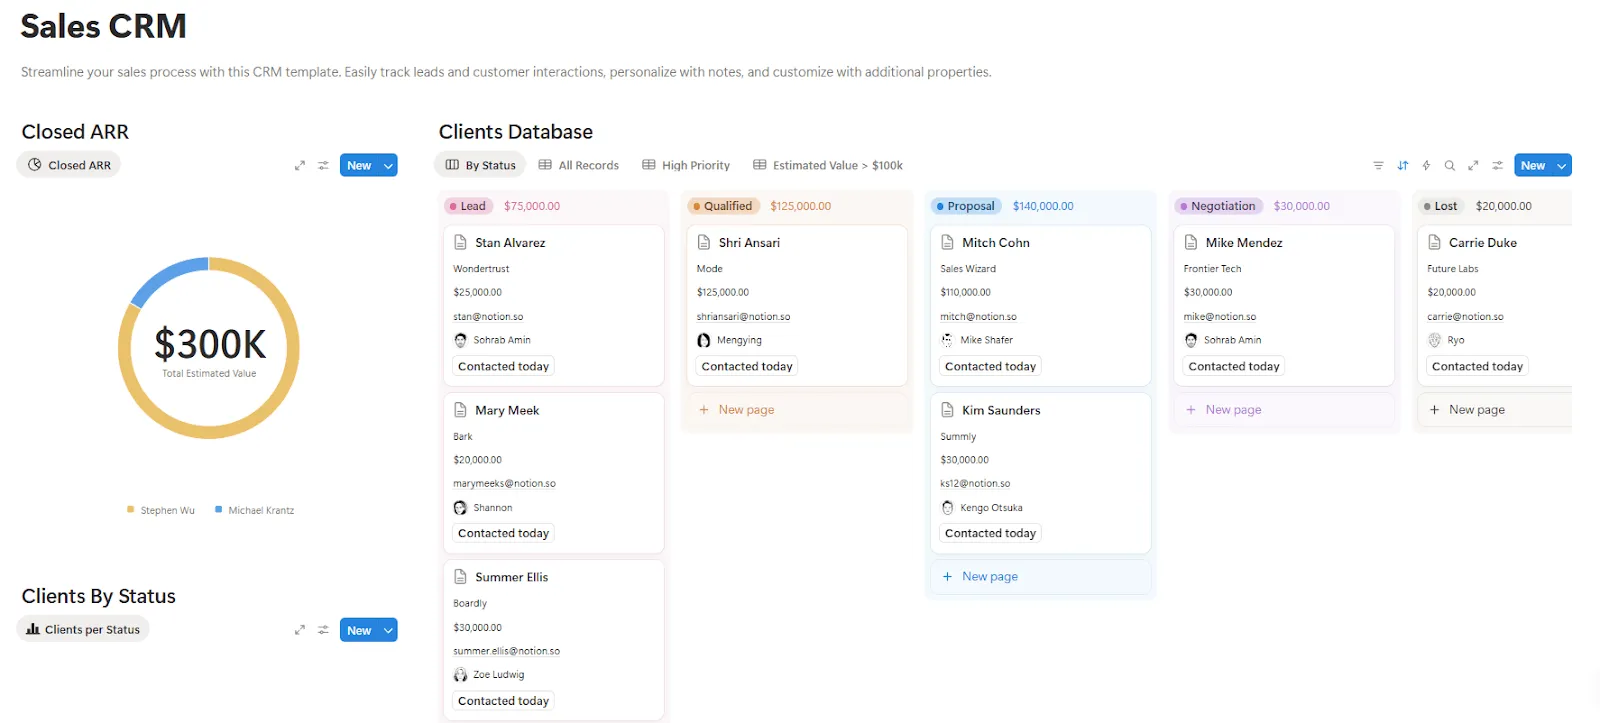
Task: Open the Kim Saunders card
Action: (x=1041, y=473)
